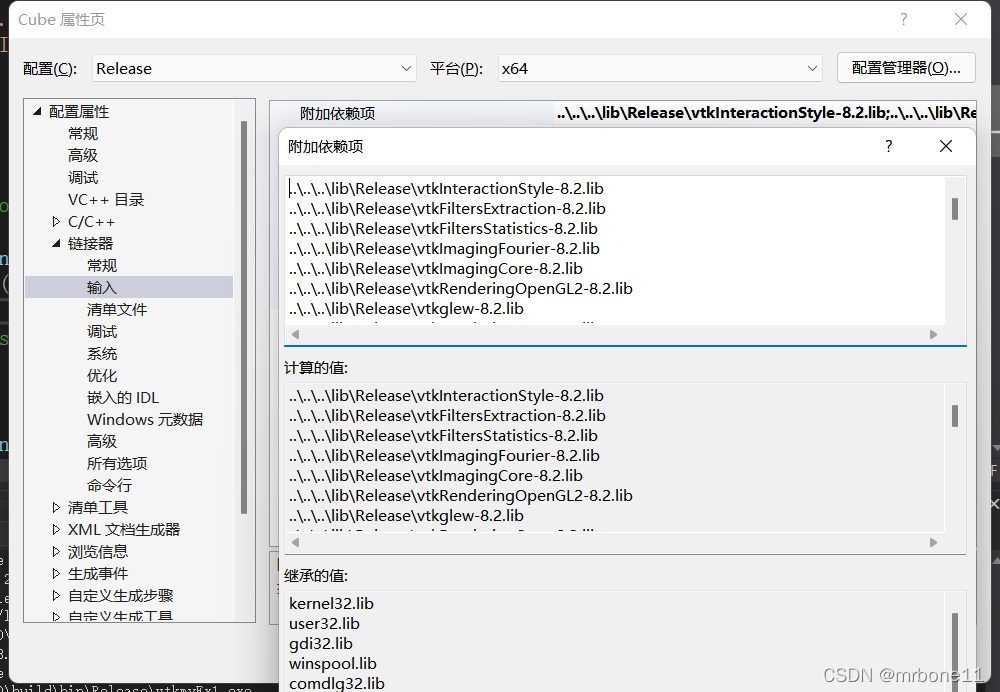Select 高级 under 链接器
The height and width of the screenshot is (692, 1000).
click(102, 441)
